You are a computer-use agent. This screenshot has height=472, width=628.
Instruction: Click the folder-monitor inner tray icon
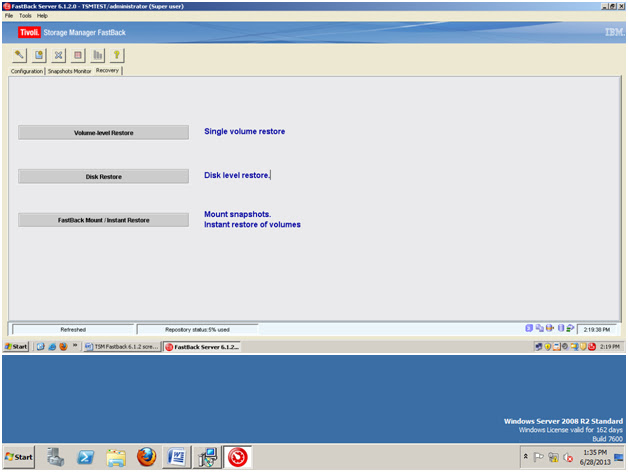click(x=574, y=347)
